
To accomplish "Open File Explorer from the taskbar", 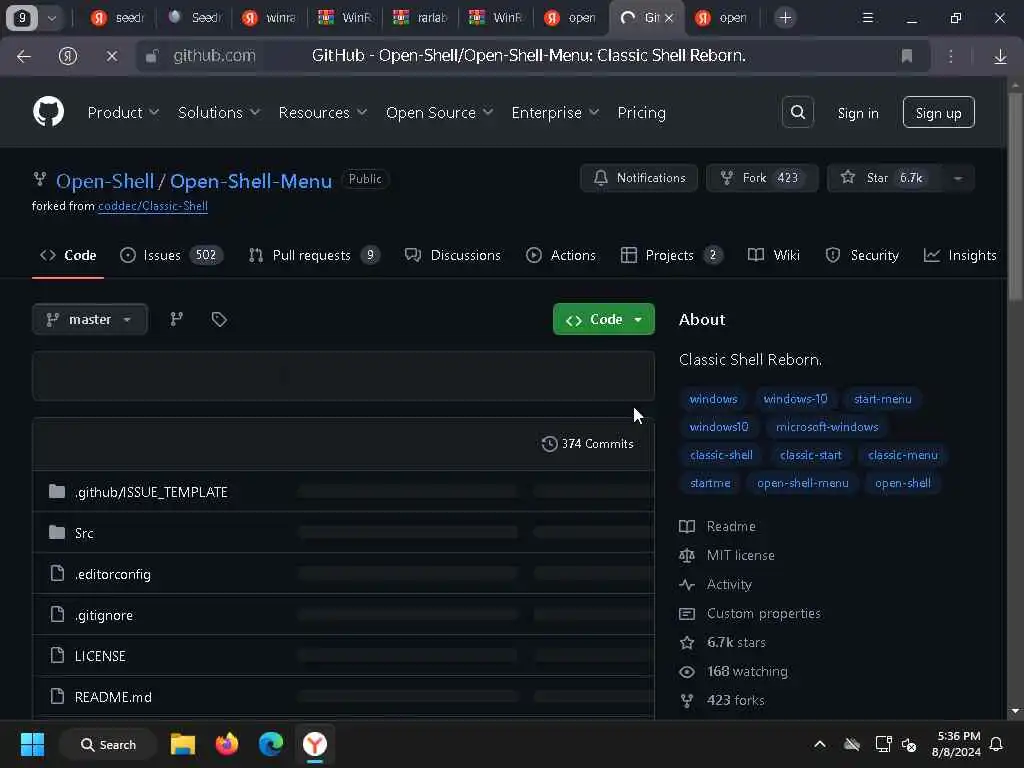I will tap(183, 744).
